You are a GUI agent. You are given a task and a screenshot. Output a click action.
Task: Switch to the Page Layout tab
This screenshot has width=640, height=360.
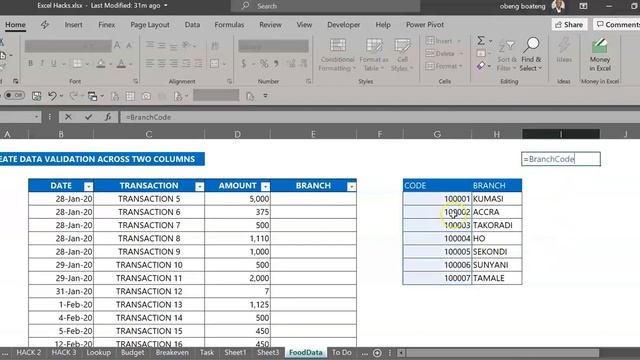pyautogui.click(x=150, y=24)
